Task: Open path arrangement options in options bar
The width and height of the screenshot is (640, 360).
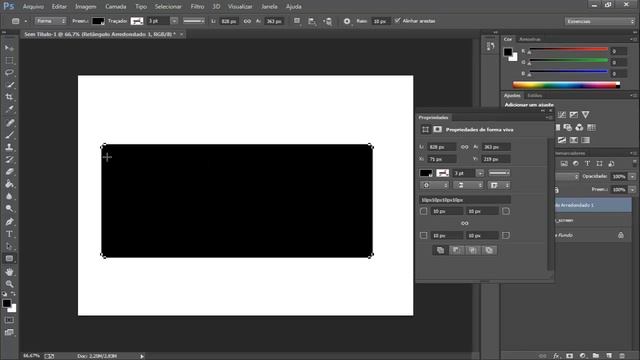Action: (x=328, y=21)
